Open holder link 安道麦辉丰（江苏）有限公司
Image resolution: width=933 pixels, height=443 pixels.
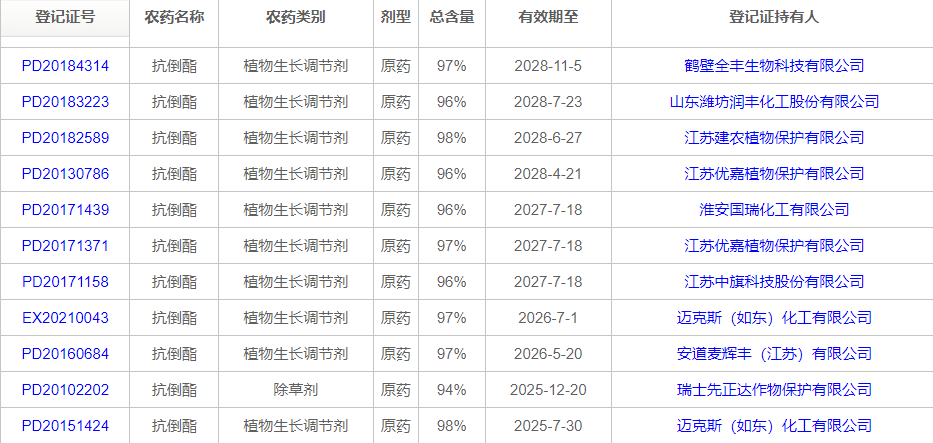coord(774,354)
